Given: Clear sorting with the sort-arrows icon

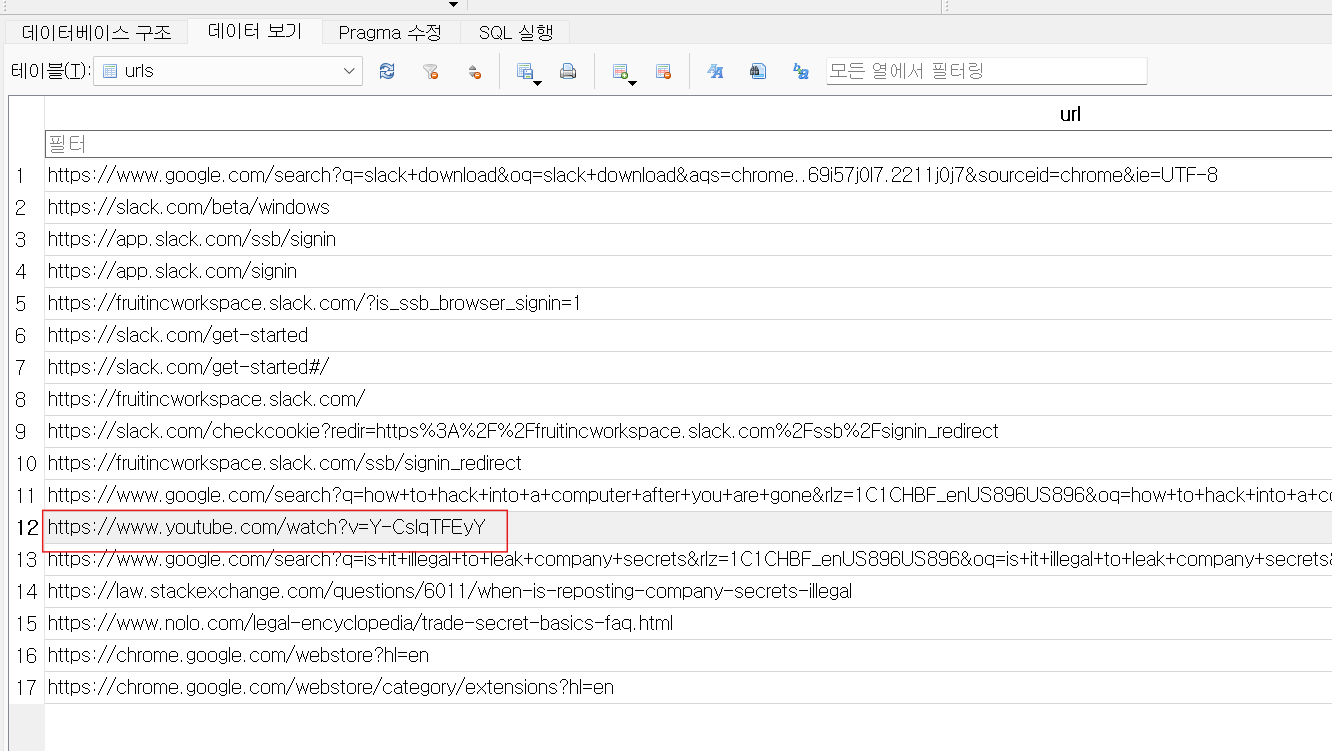Looking at the screenshot, I should coord(475,71).
